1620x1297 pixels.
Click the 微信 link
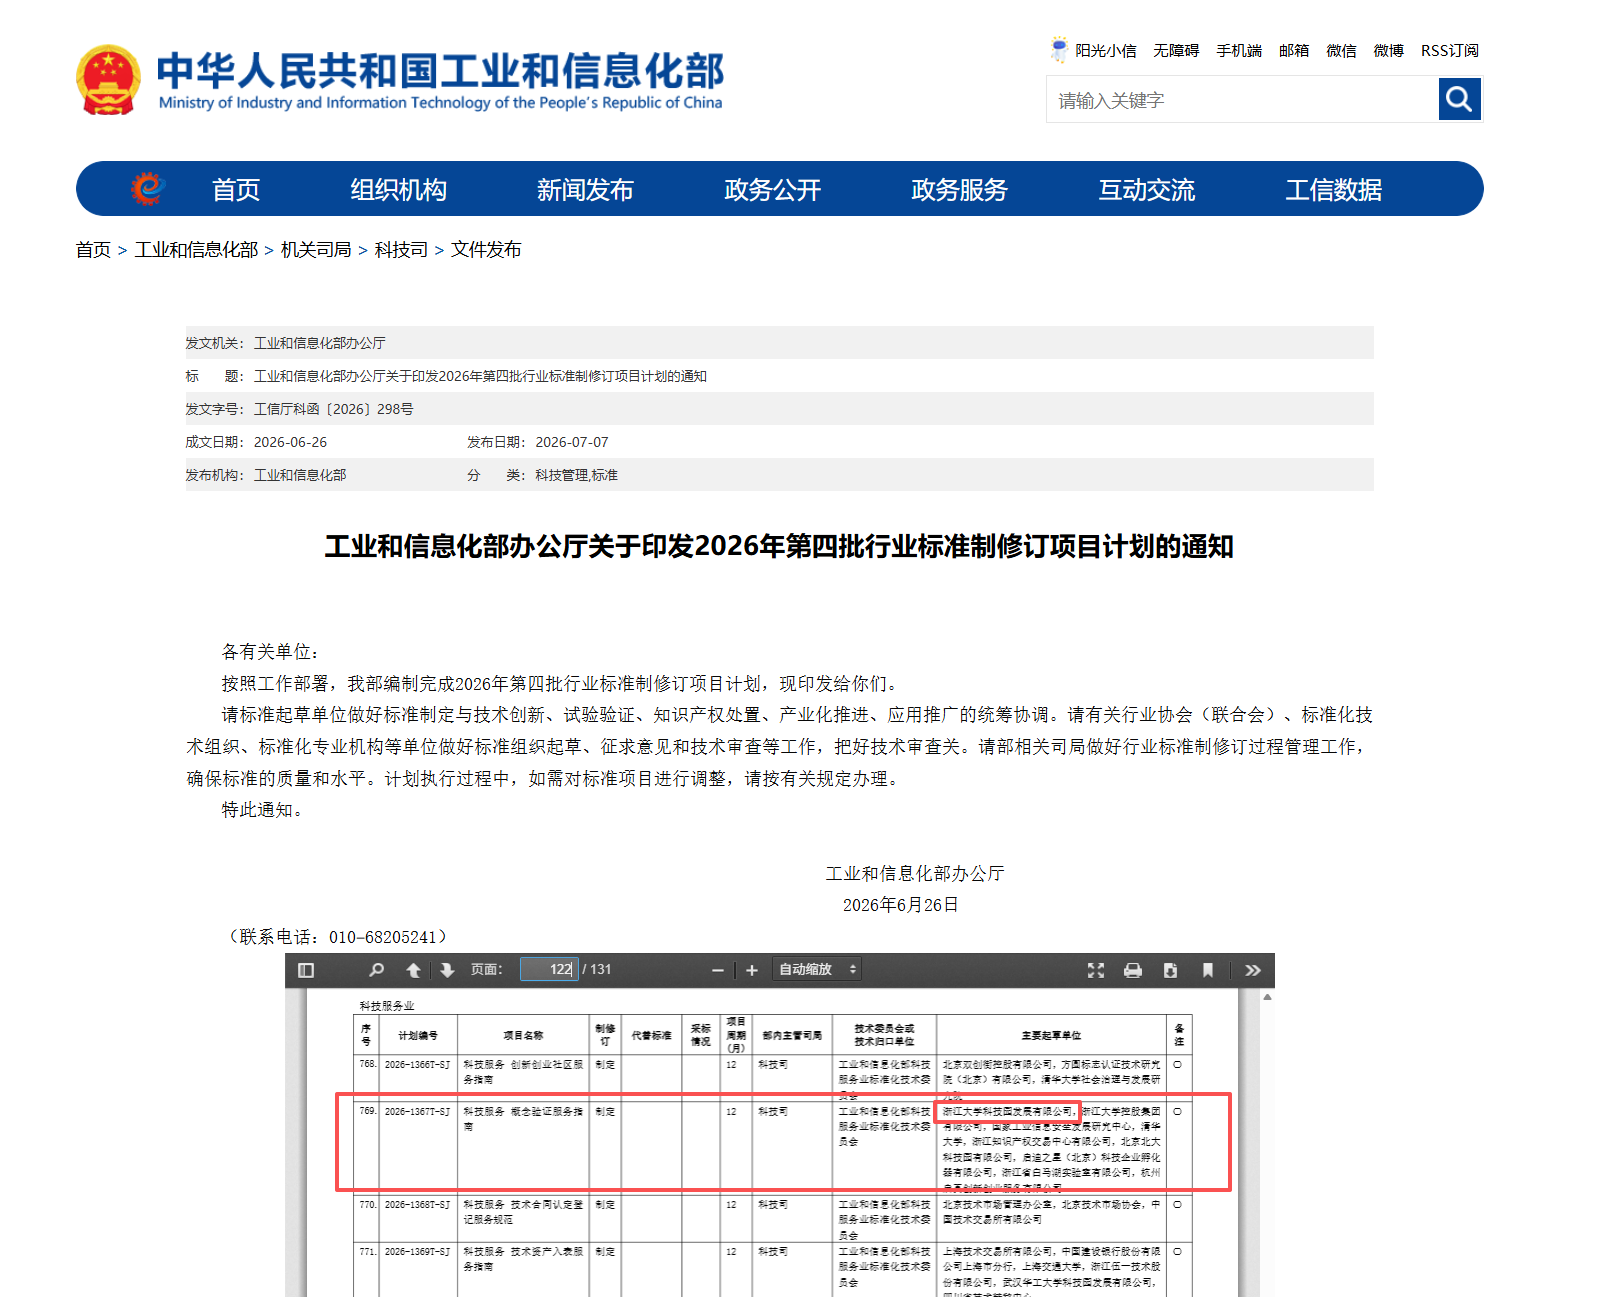1341,50
